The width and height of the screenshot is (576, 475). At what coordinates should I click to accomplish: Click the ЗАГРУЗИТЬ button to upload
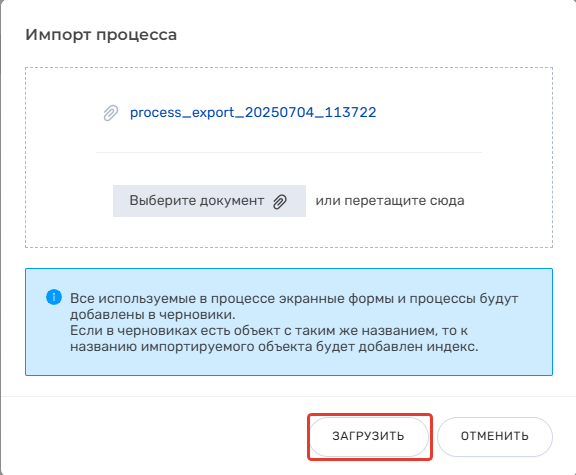click(369, 436)
